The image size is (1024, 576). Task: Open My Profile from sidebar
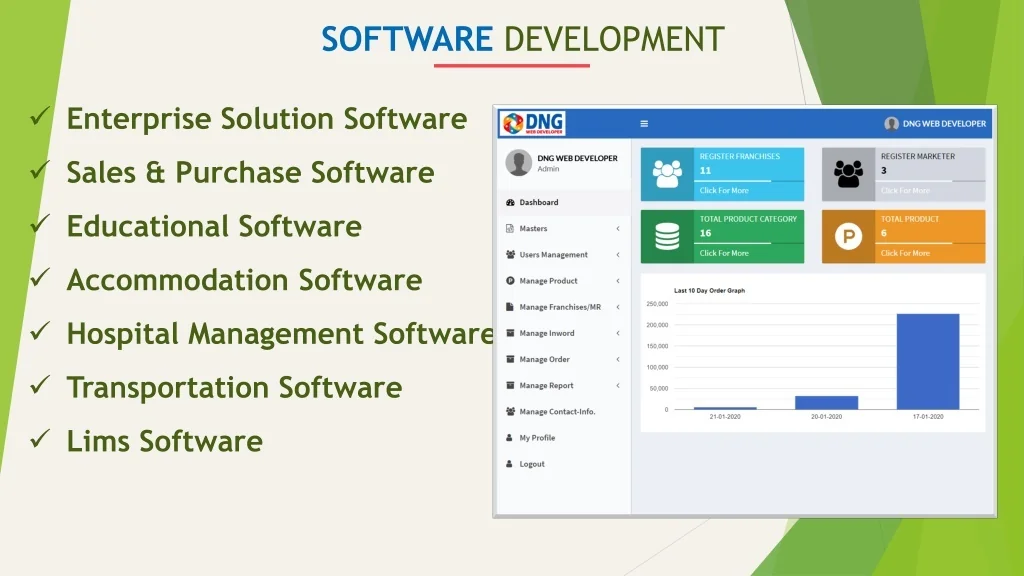pos(536,438)
